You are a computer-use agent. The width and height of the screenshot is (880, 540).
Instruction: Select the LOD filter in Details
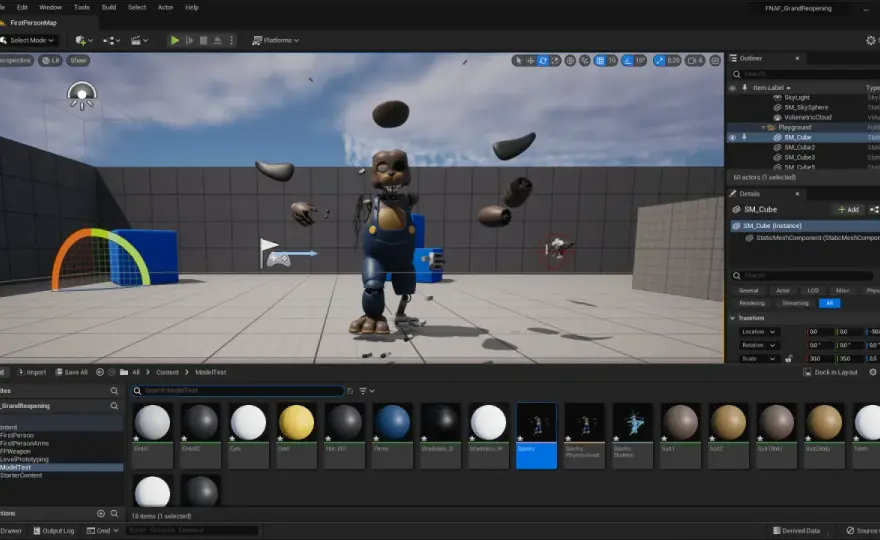tap(813, 290)
